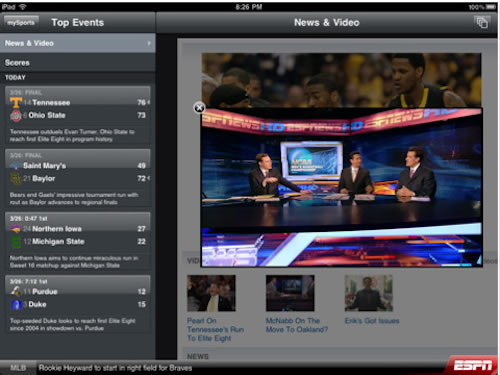Screen dimensions: 500x375
Task: Click the Baylor team logo
Action: click(x=16, y=179)
